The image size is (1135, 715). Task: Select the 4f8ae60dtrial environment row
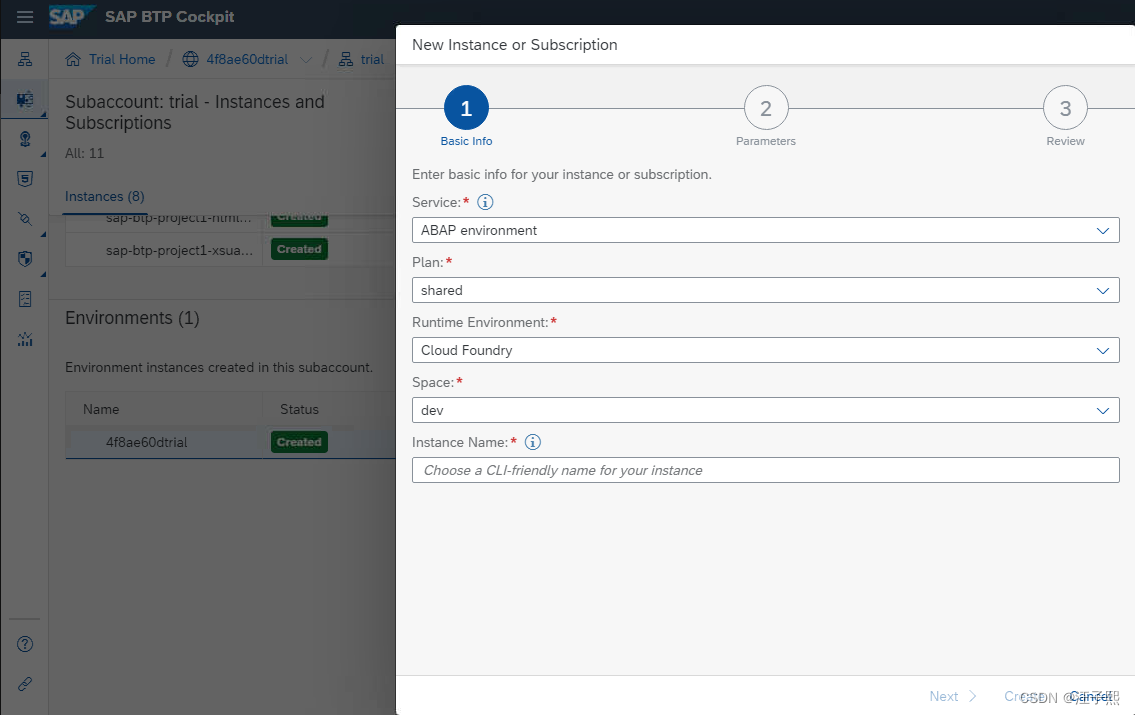pyautogui.click(x=230, y=442)
